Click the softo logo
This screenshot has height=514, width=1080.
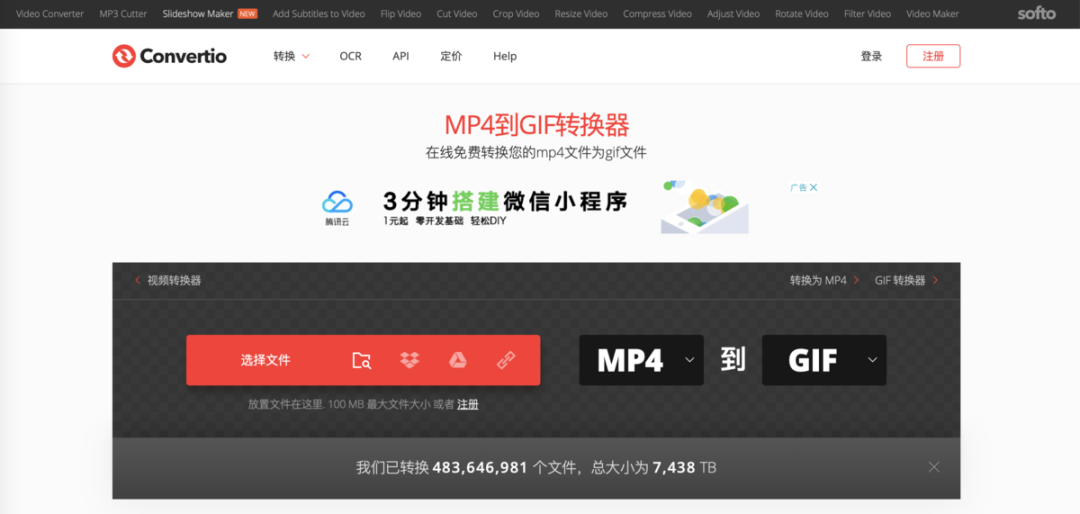[x=1037, y=13]
